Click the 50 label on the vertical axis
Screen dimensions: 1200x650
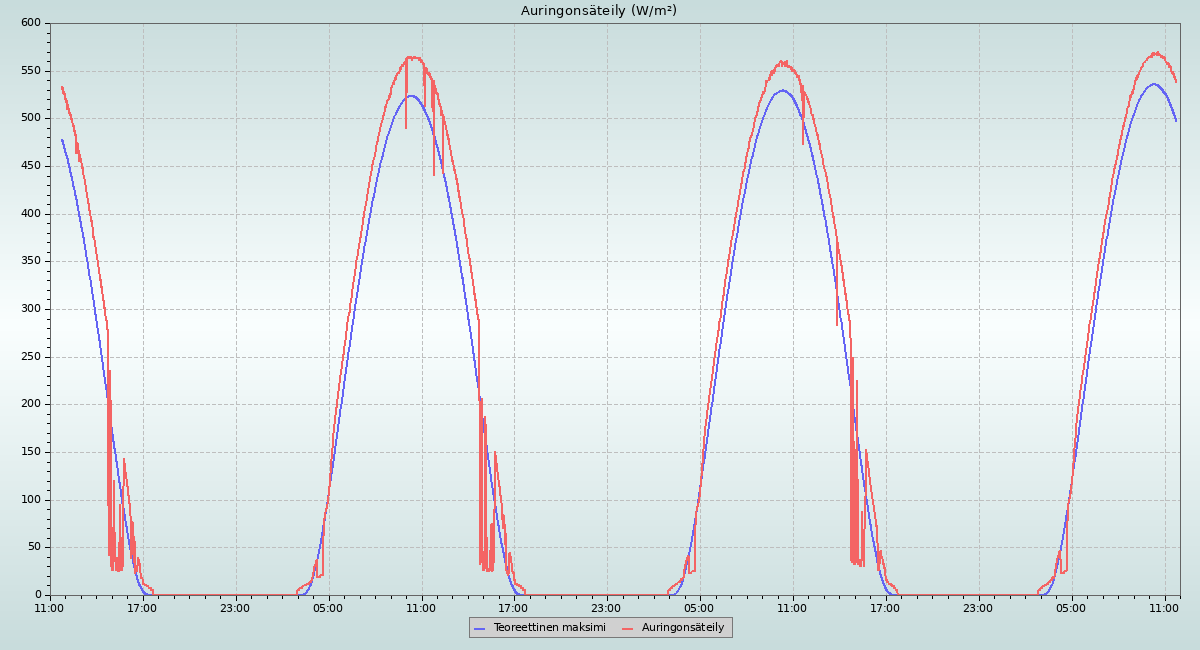tap(34, 547)
